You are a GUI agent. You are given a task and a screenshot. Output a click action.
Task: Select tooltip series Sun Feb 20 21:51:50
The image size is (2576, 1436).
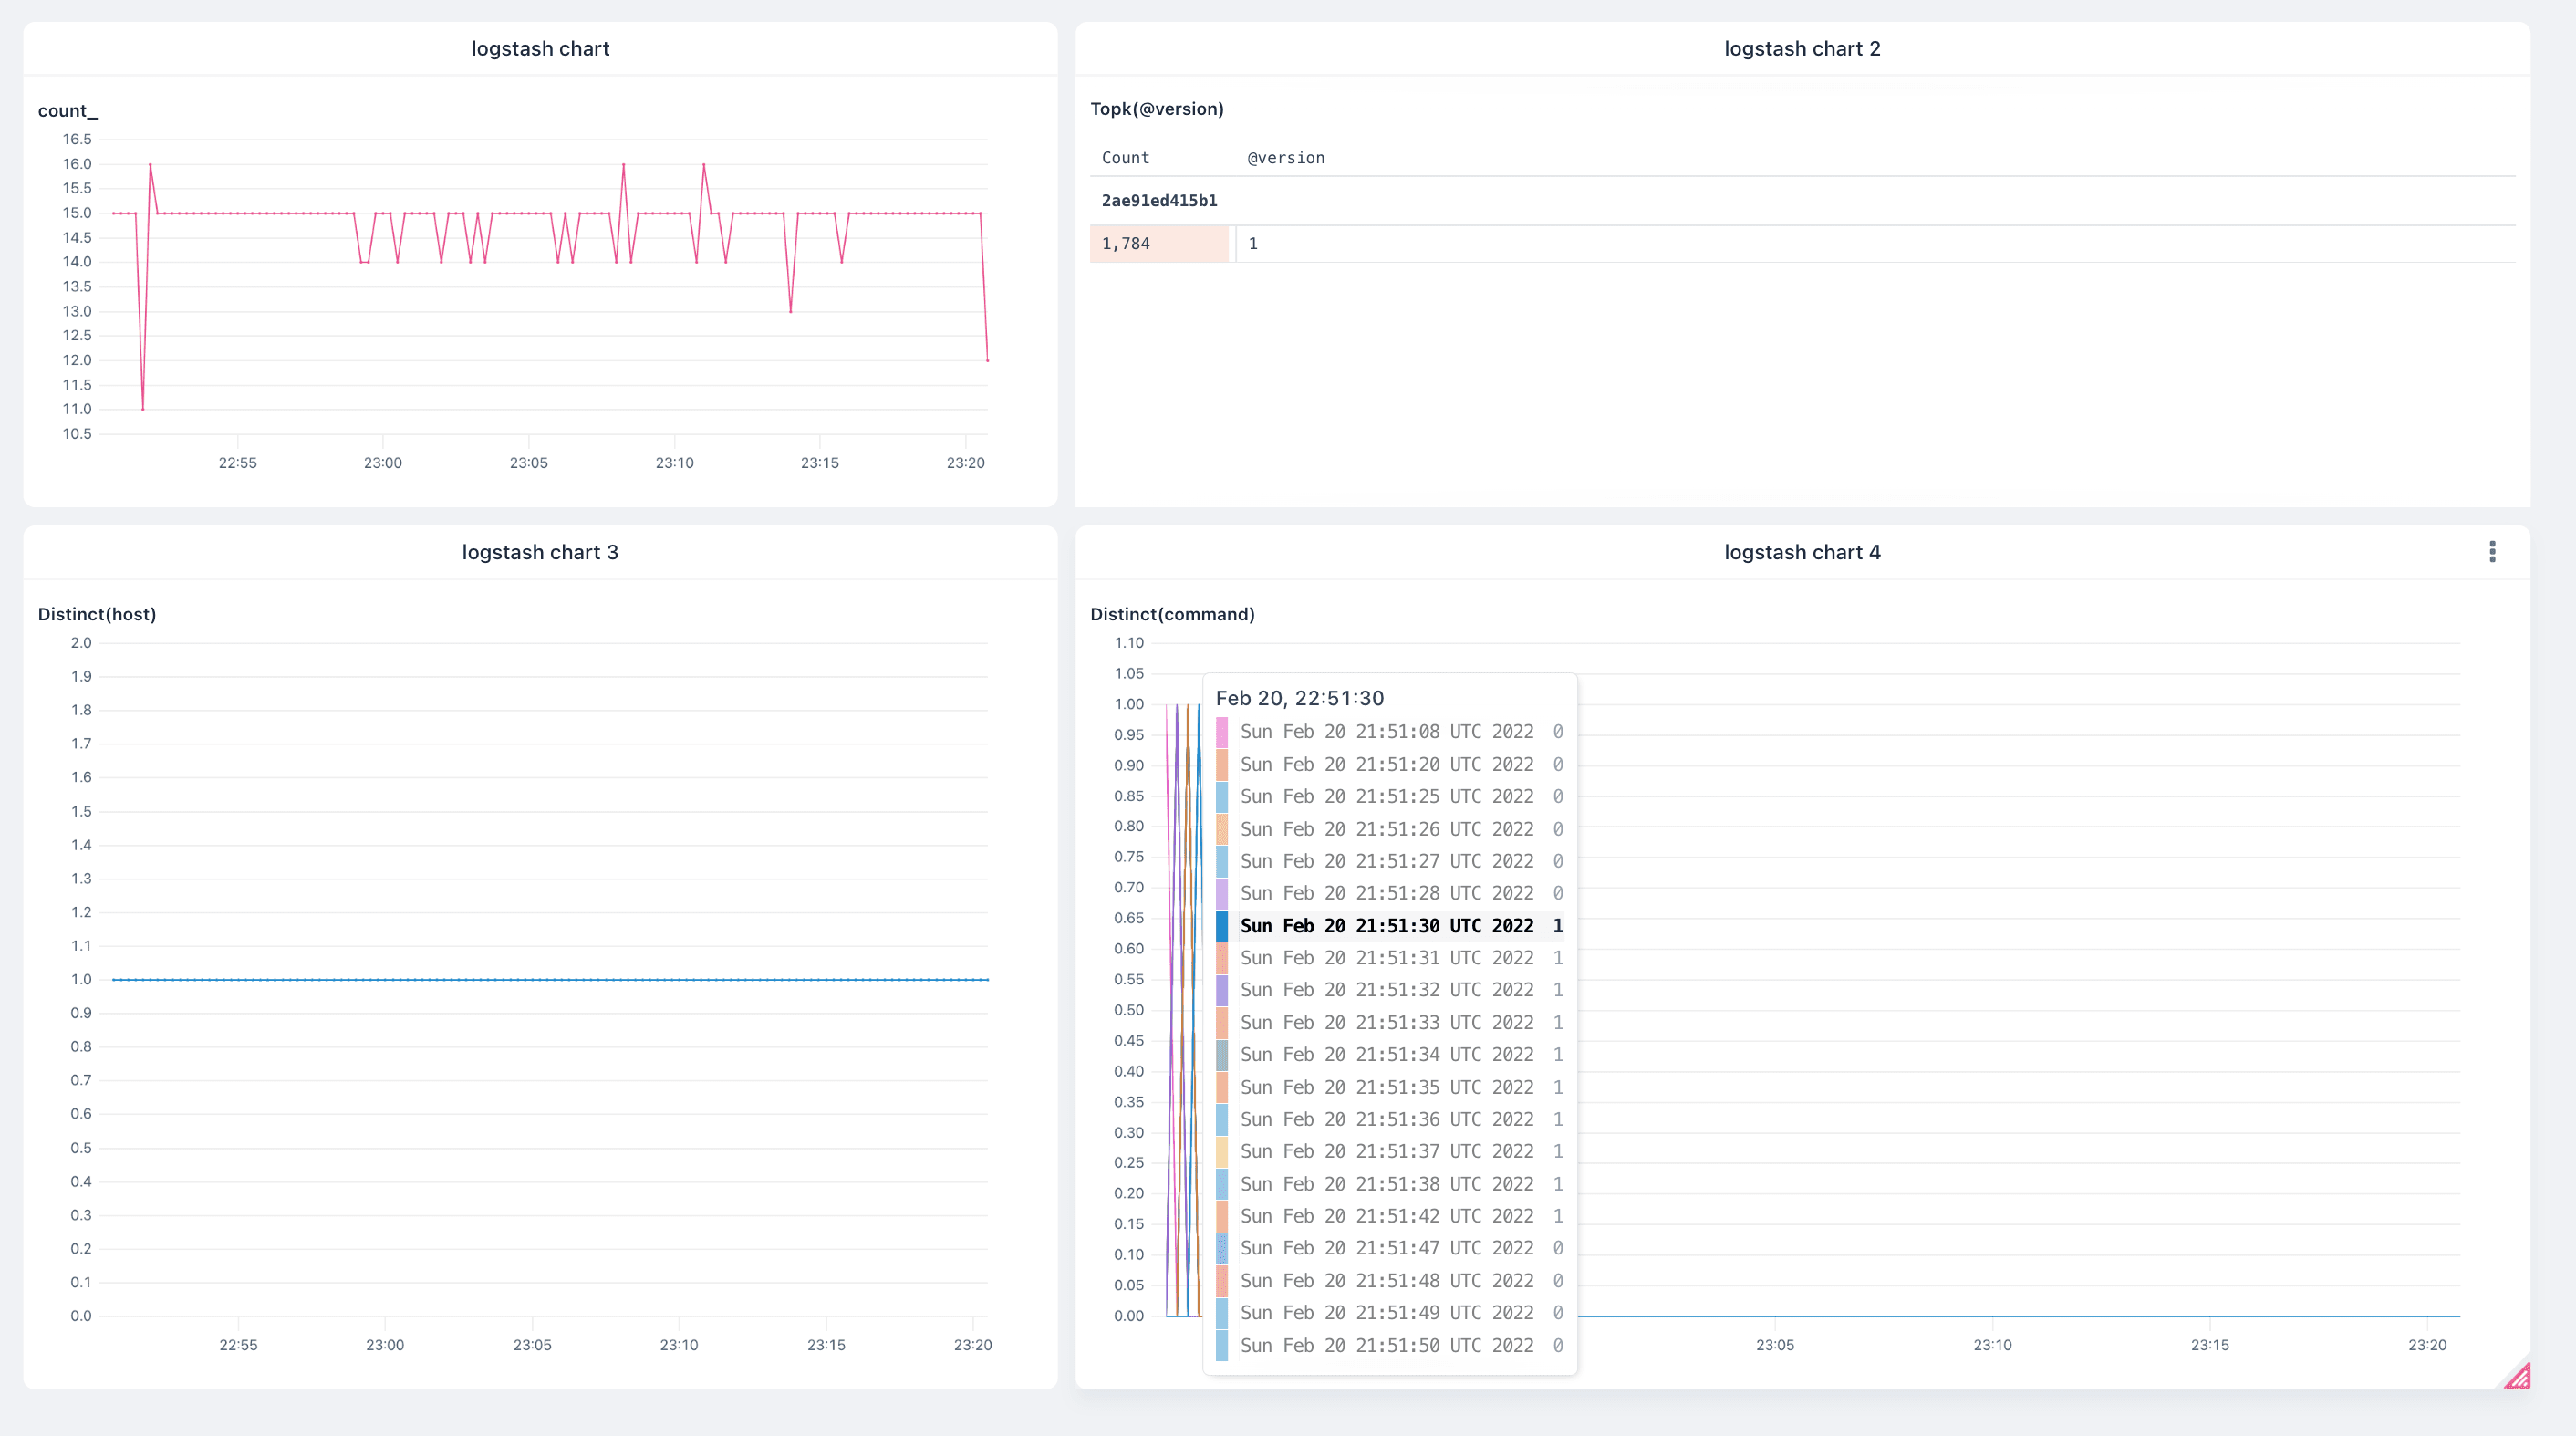click(x=1386, y=1345)
